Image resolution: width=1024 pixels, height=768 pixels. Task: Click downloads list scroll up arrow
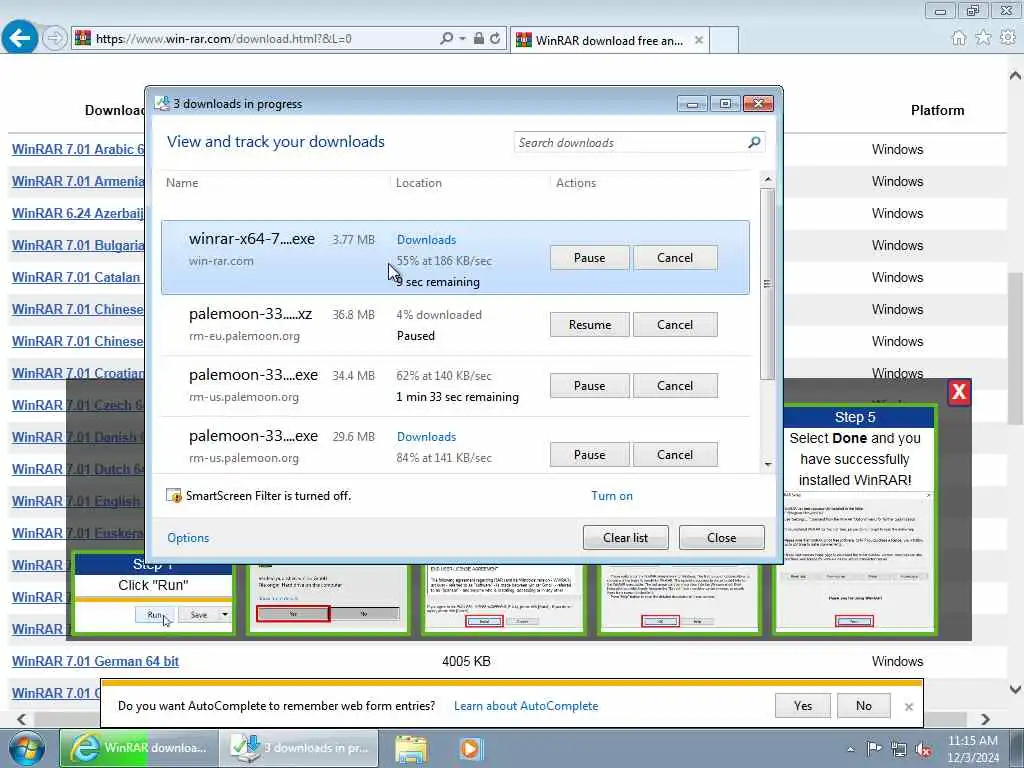tap(767, 179)
